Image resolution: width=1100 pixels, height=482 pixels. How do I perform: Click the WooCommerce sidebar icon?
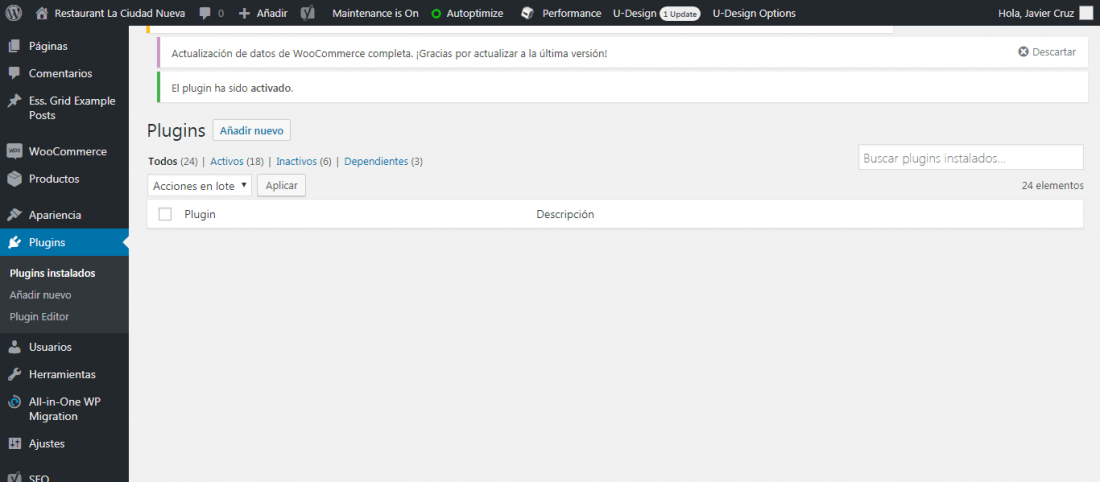tap(14, 151)
